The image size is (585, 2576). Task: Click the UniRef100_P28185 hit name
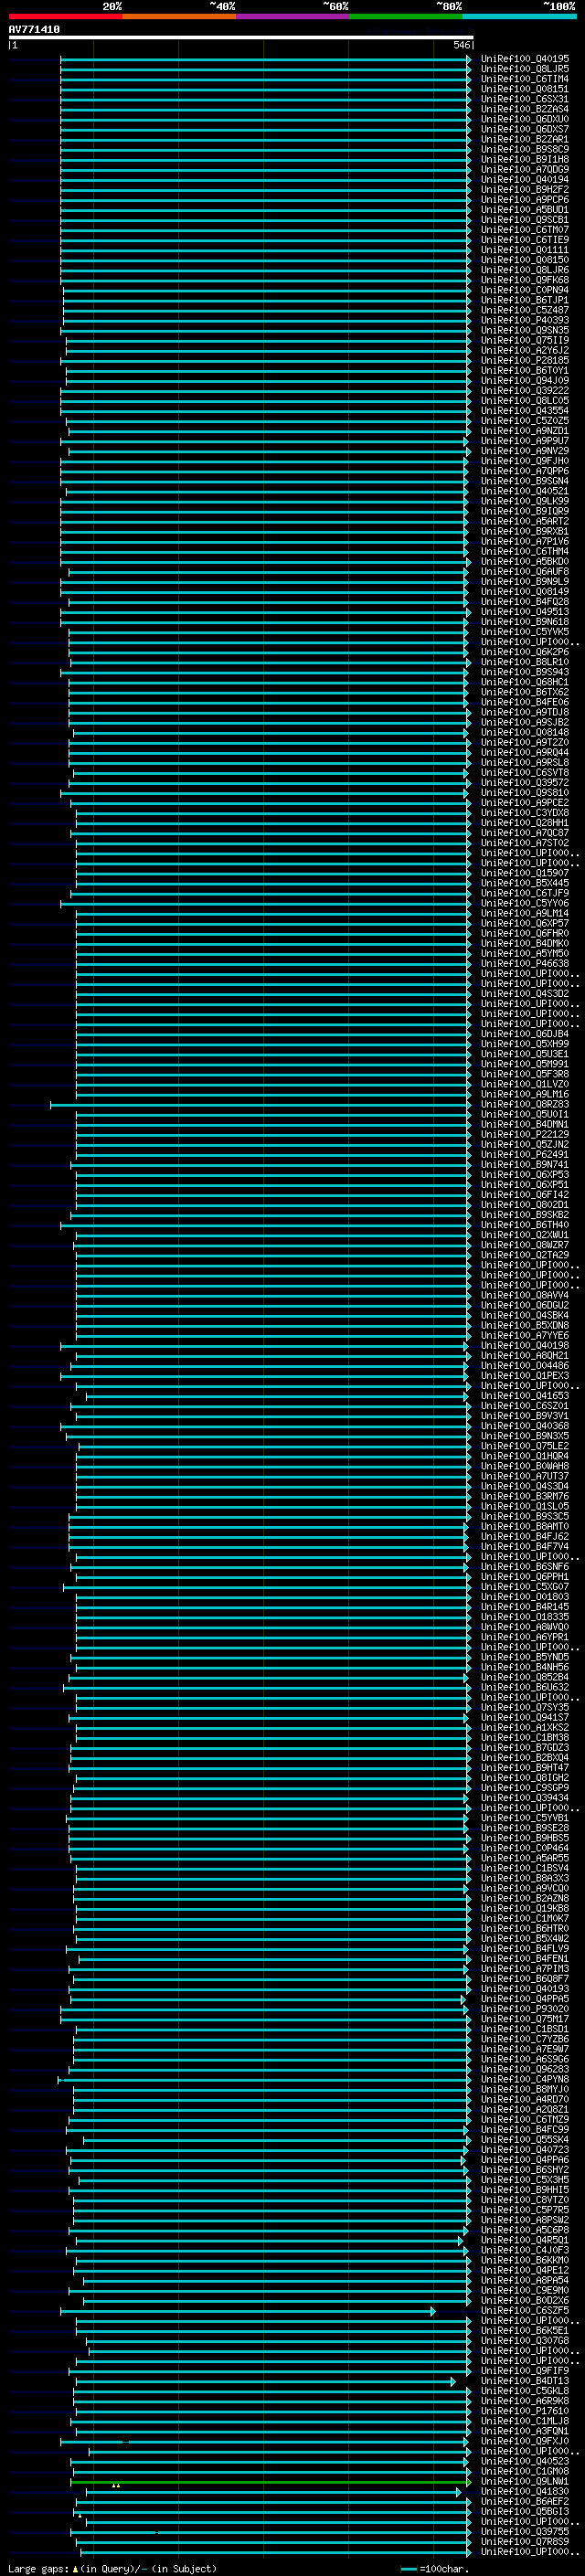pyautogui.click(x=525, y=361)
